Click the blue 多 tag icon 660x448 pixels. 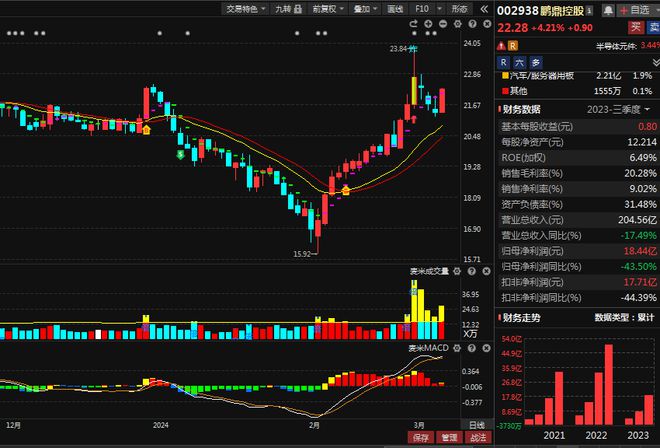click(x=535, y=63)
